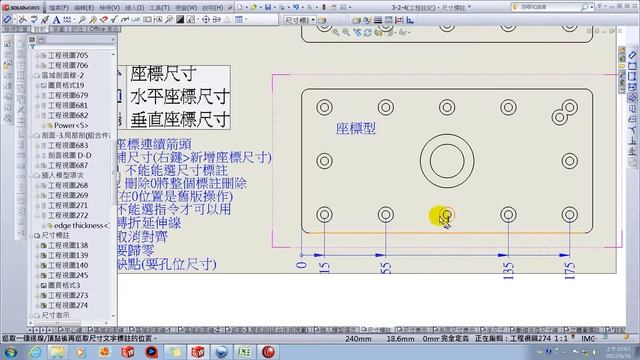Insert a Surface Finish symbol
The width and height of the screenshot is (640, 360).
[x=114, y=19]
